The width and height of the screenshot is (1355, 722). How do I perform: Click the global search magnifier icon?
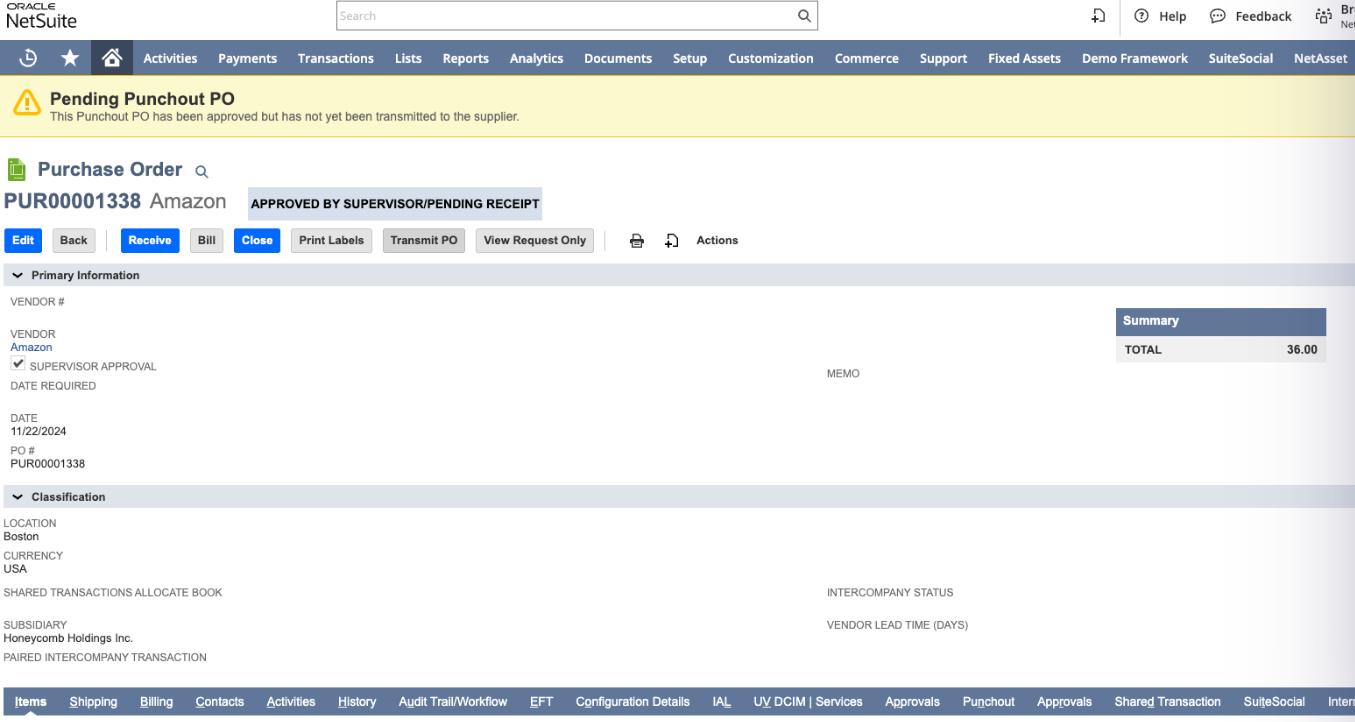coord(804,16)
